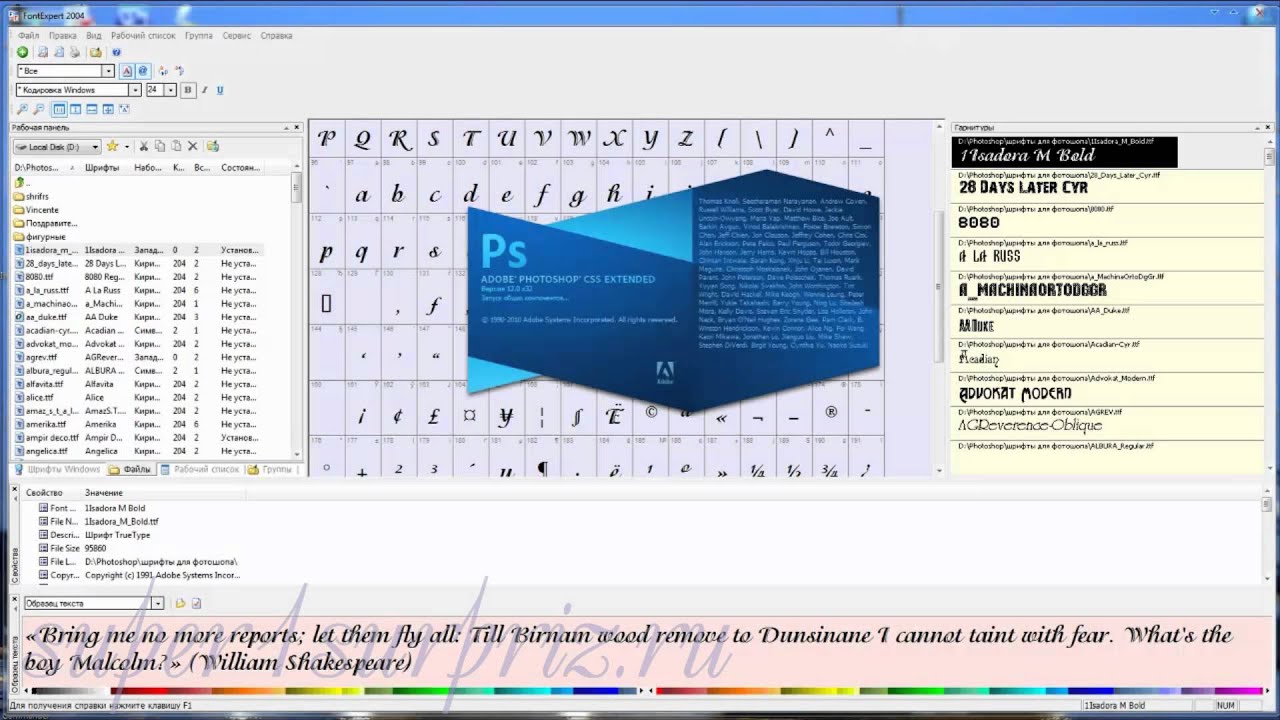
Task: Click the zoom in magnifier icon
Action: point(22,109)
